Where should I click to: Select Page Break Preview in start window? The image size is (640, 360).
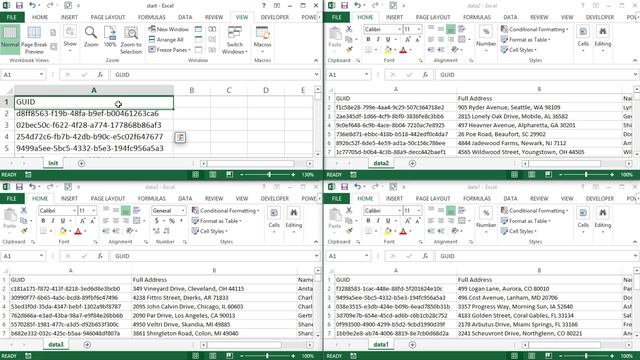[34, 40]
